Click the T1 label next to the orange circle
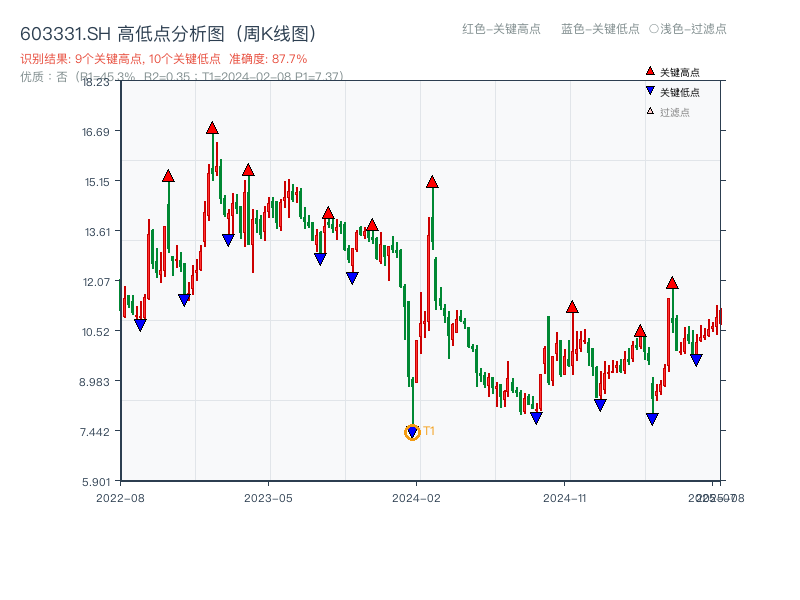 (429, 430)
